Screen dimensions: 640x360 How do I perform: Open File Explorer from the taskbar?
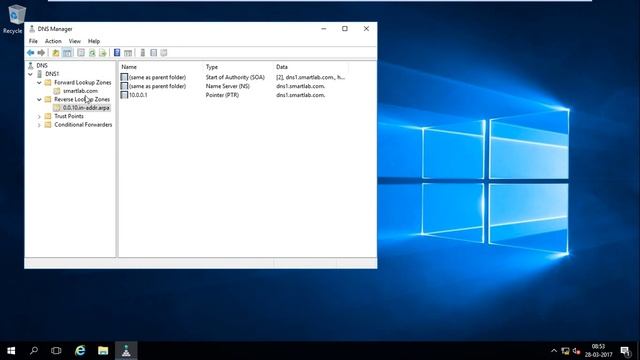[x=103, y=351]
